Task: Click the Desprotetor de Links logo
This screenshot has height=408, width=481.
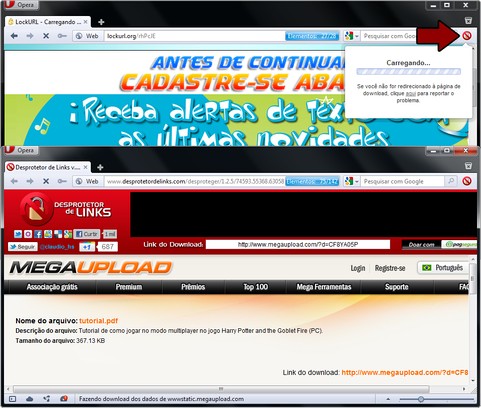Action: click(66, 209)
